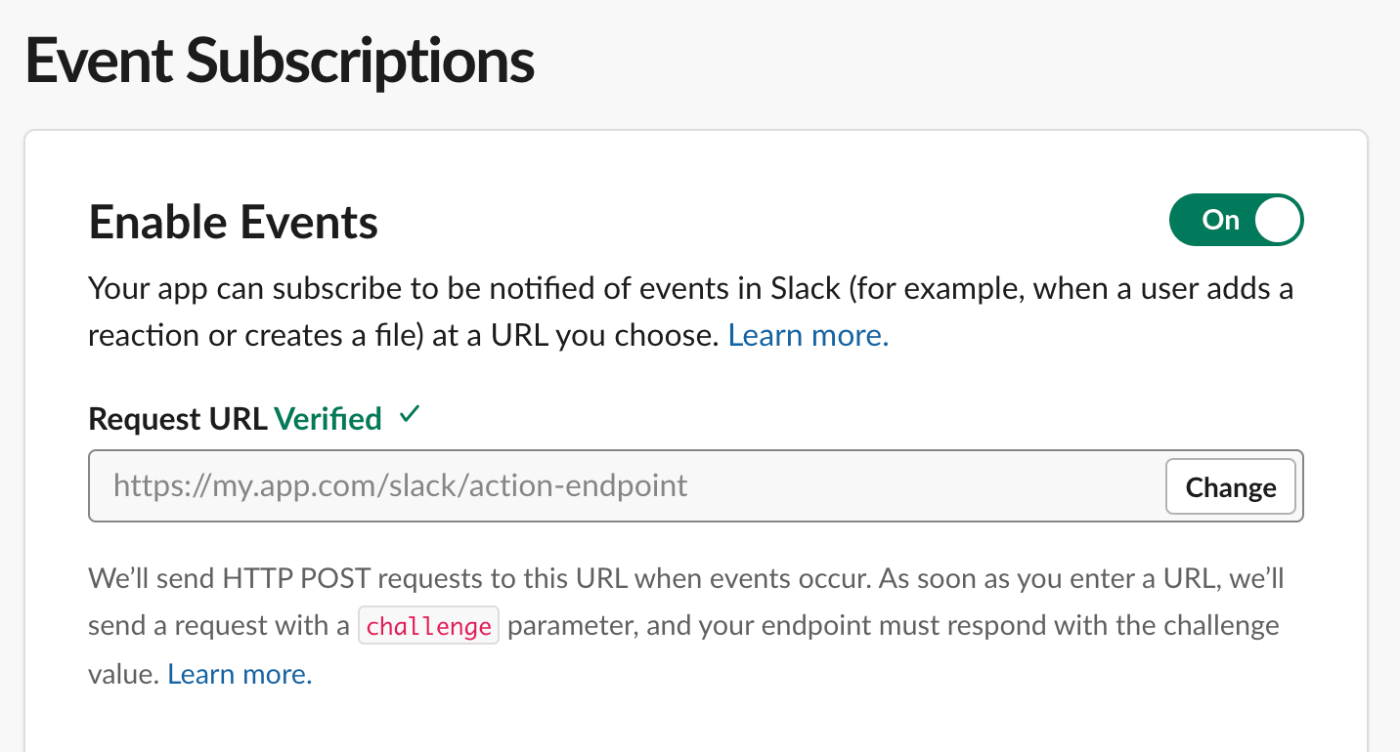Turn off the Enable Events toggle
Viewport: 1400px width, 752px height.
pos(1236,220)
